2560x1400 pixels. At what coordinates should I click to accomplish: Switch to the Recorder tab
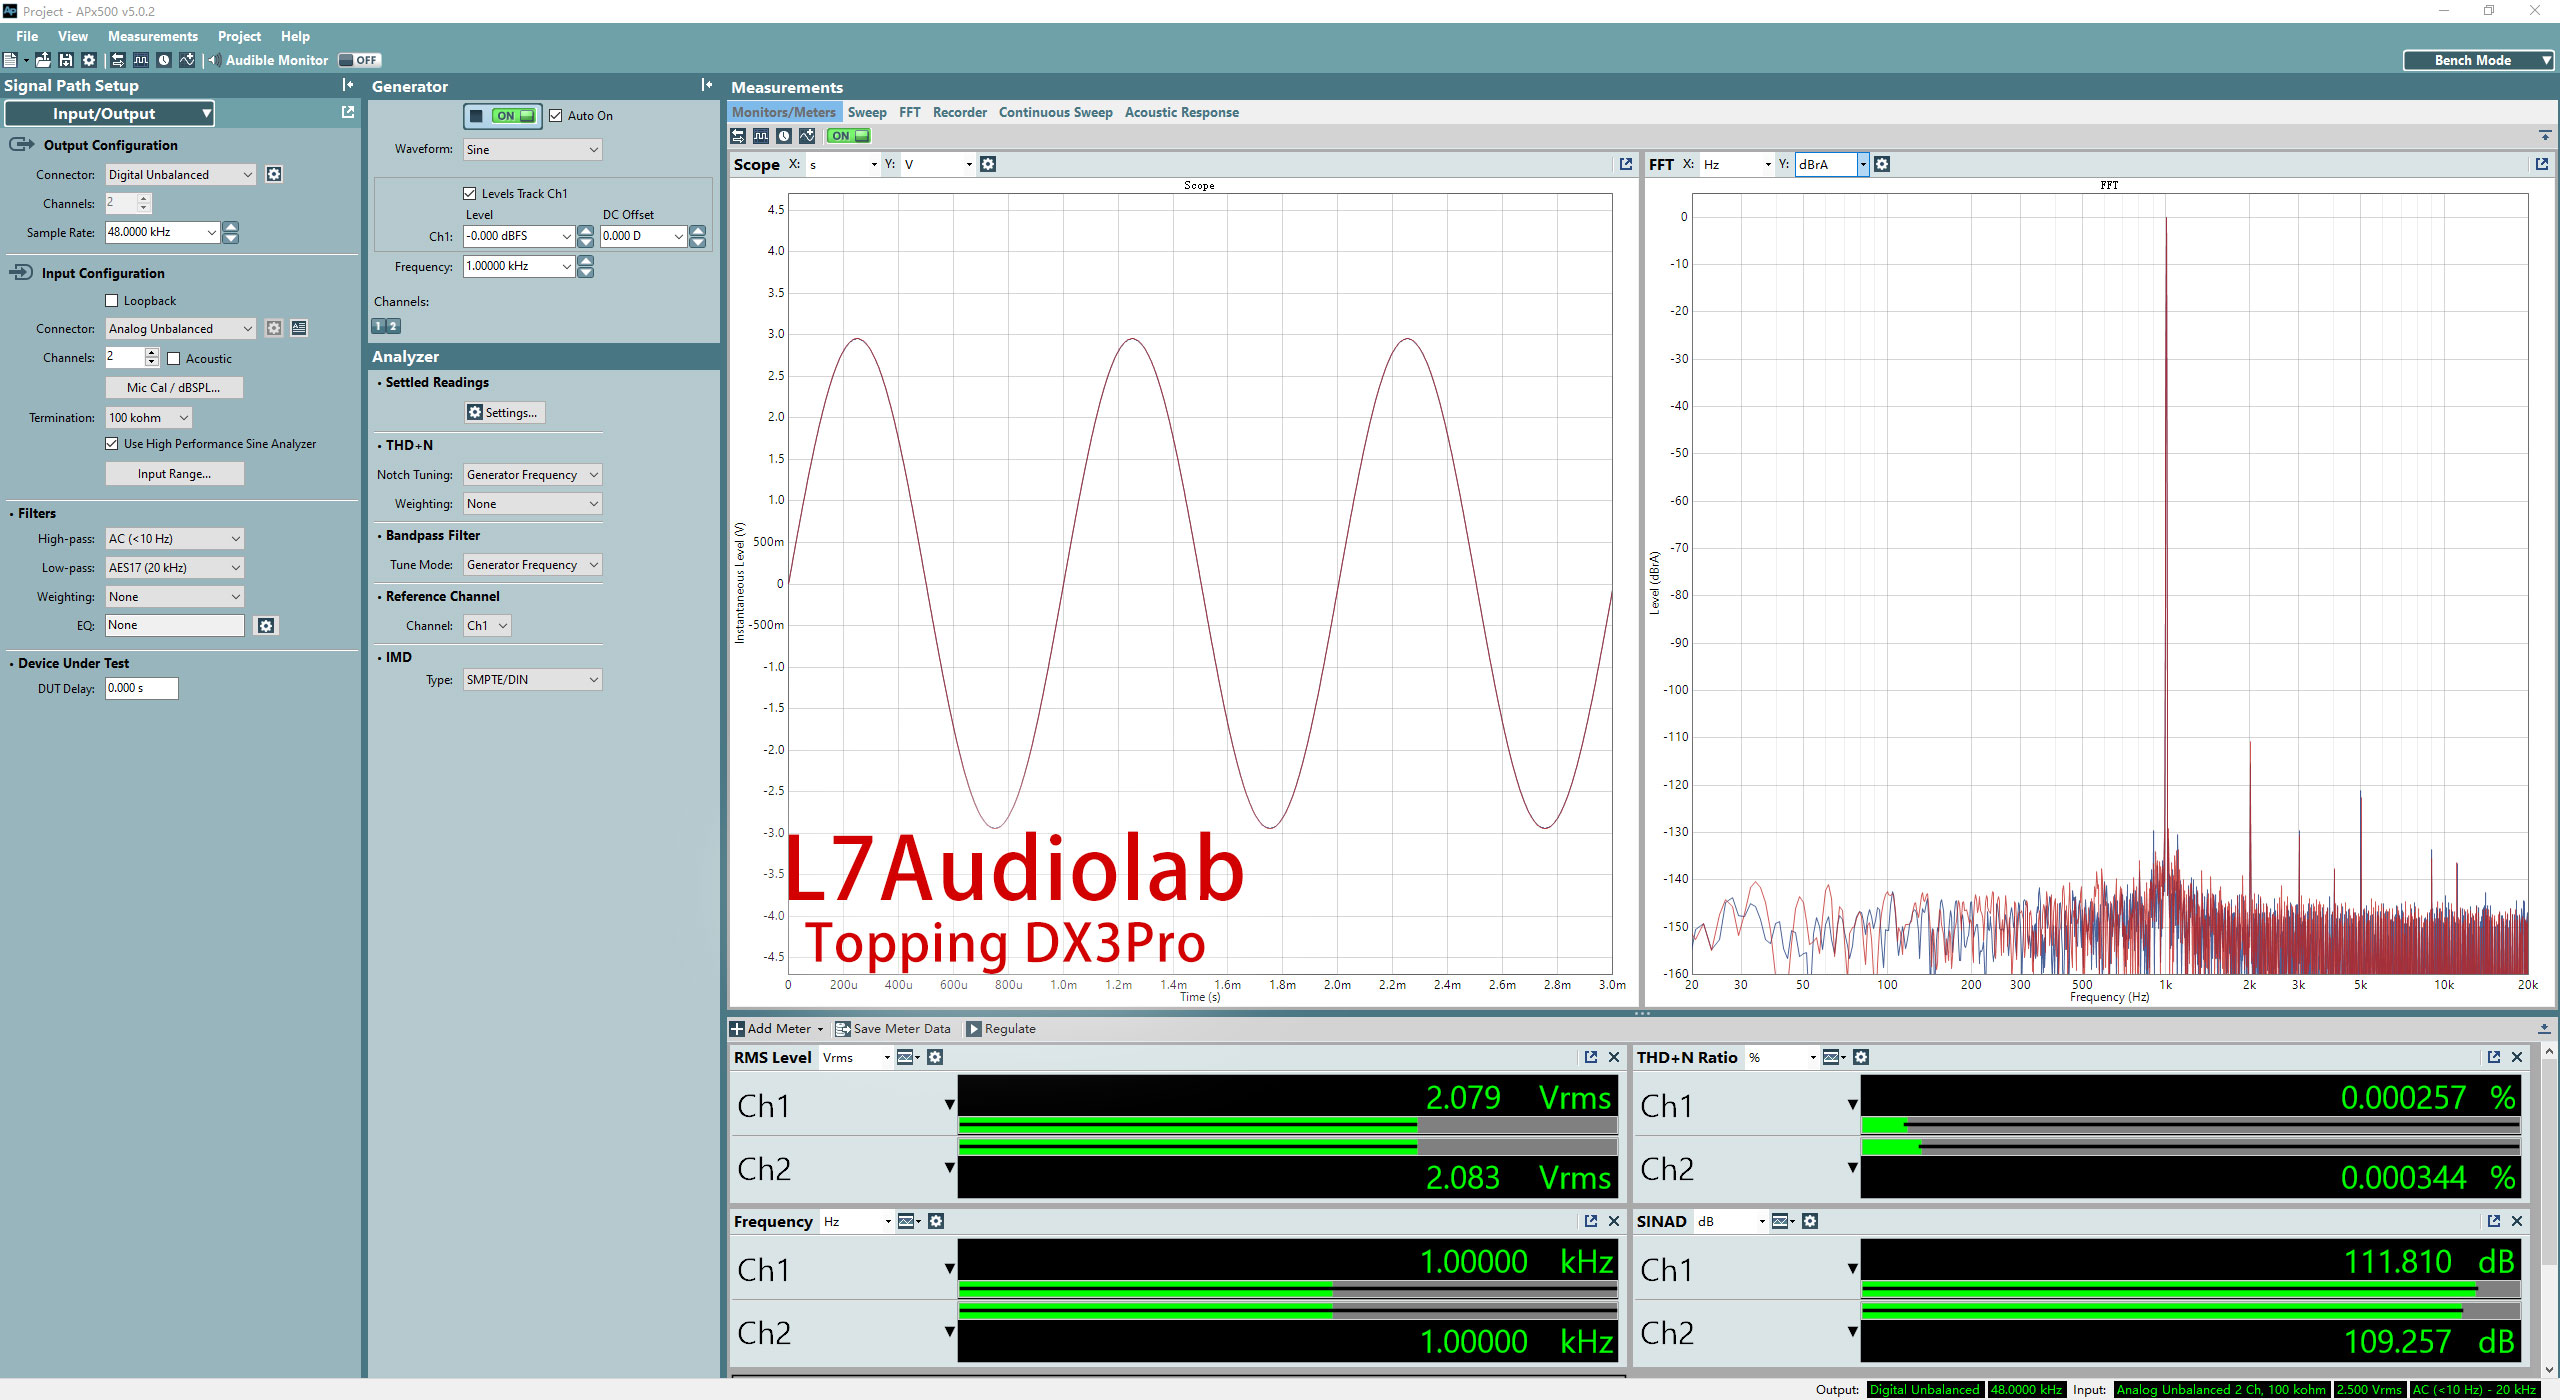coord(960,112)
